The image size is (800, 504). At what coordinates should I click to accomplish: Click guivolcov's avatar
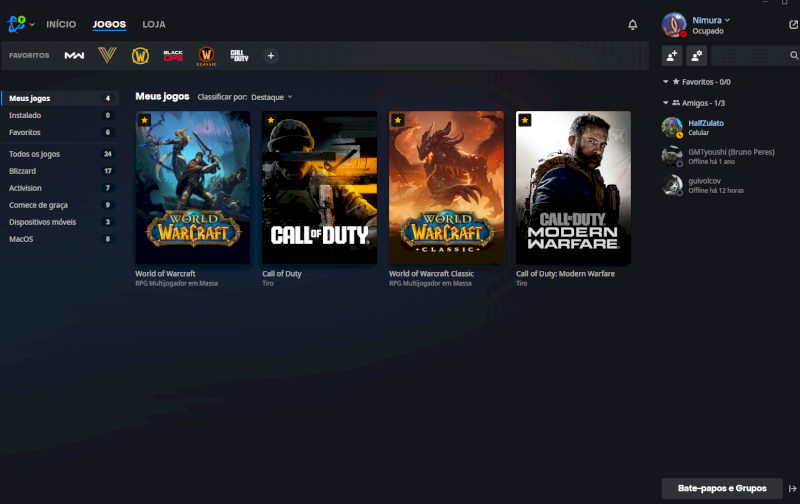(672, 185)
